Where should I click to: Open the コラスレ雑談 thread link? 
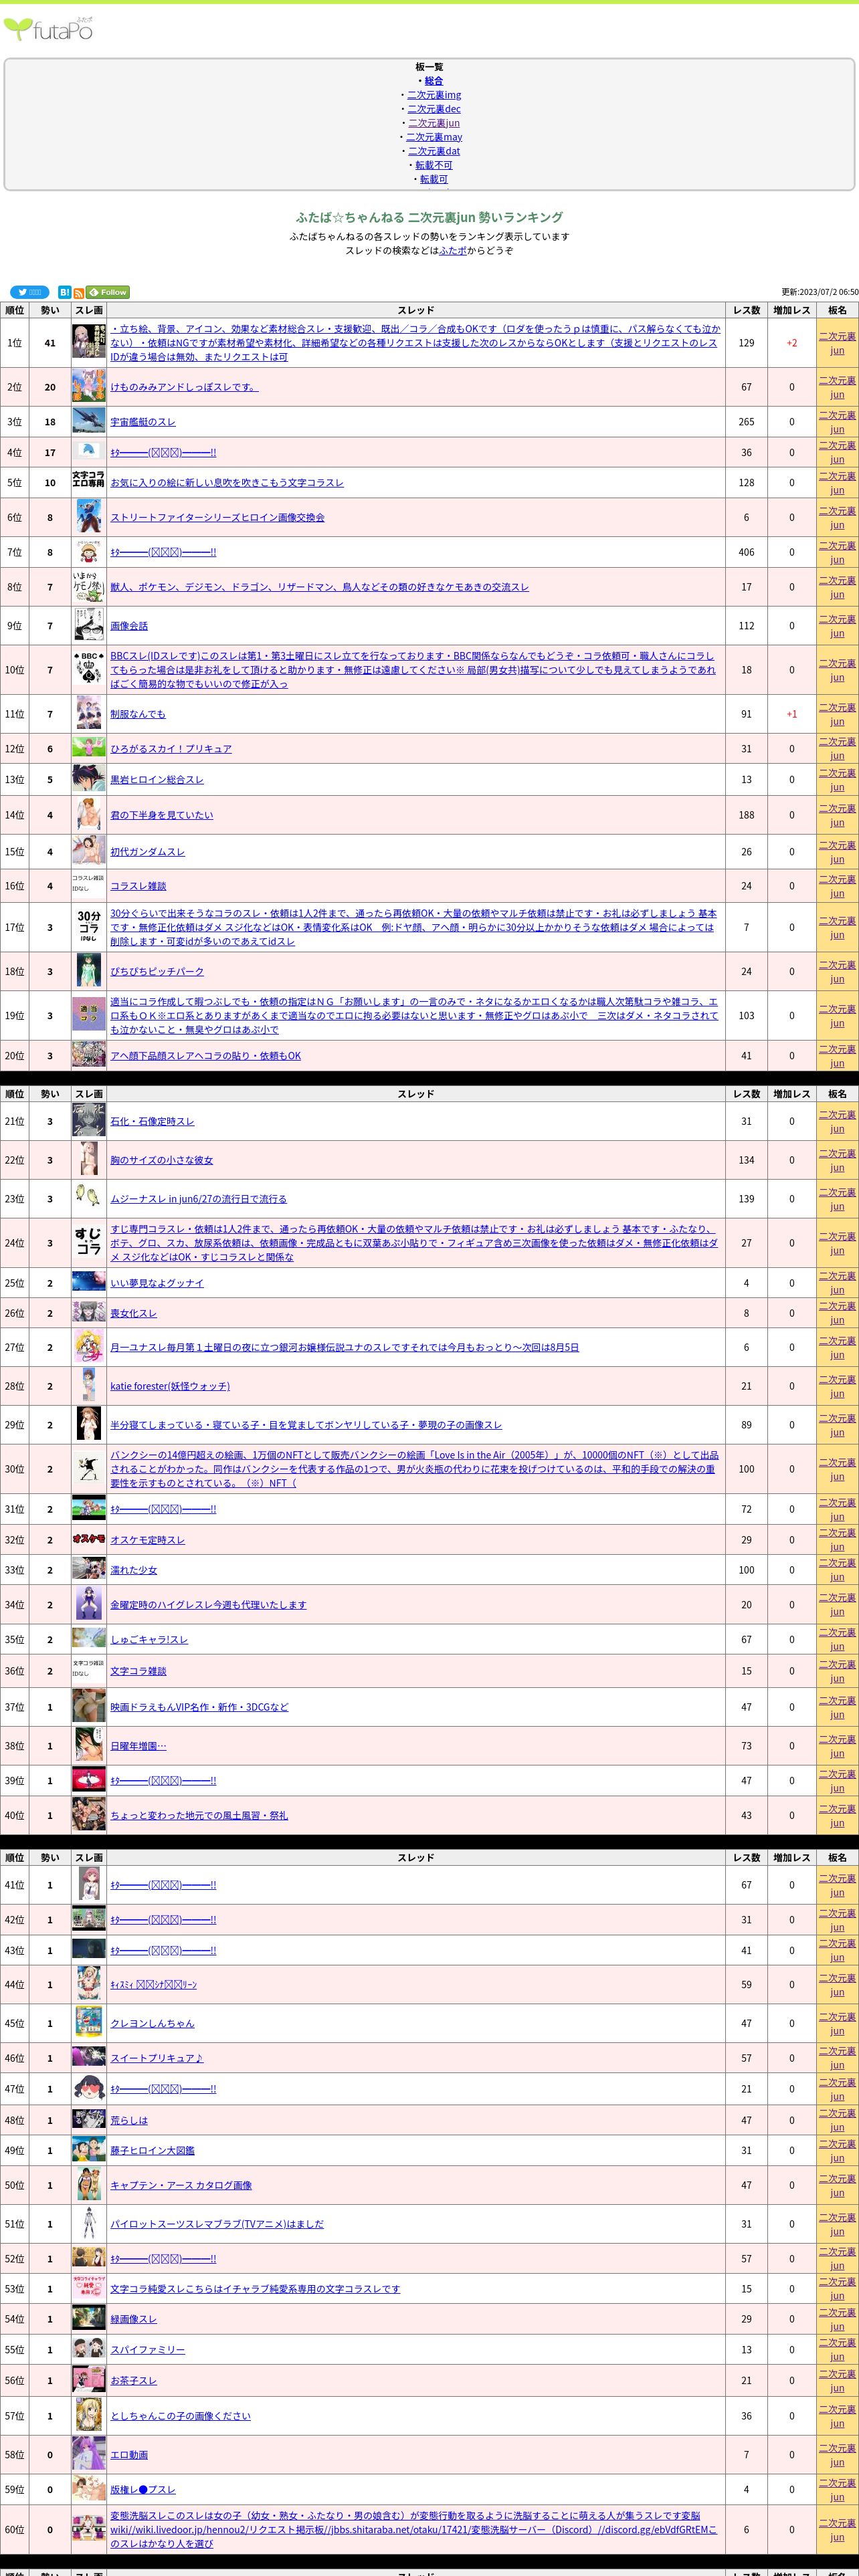tap(138, 886)
